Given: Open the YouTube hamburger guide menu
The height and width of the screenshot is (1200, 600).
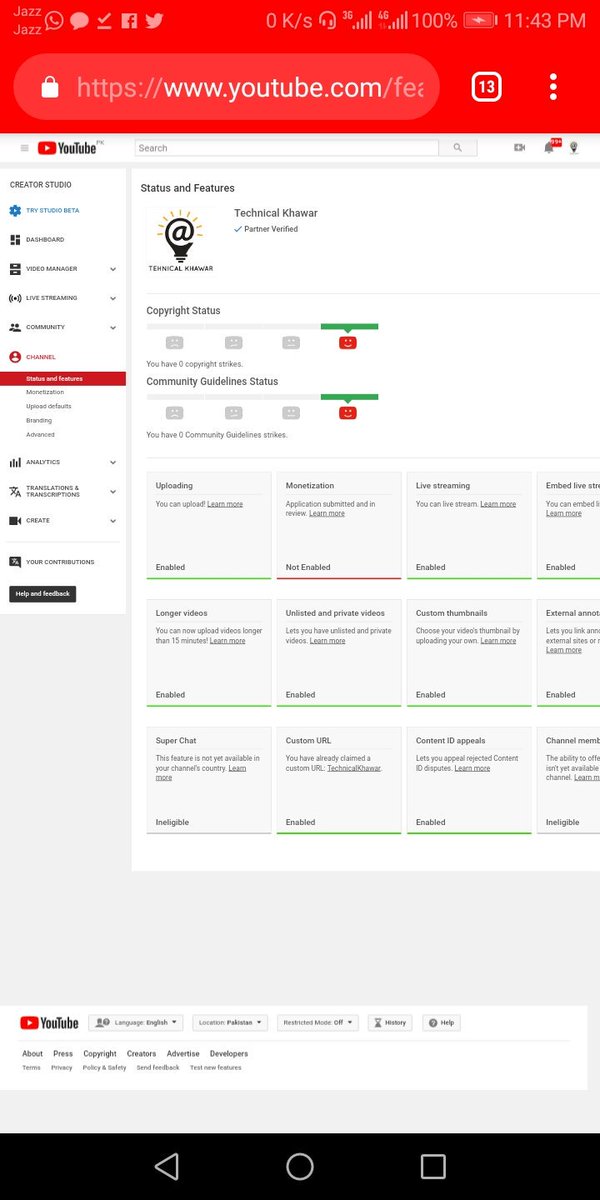Looking at the screenshot, I should (25, 148).
